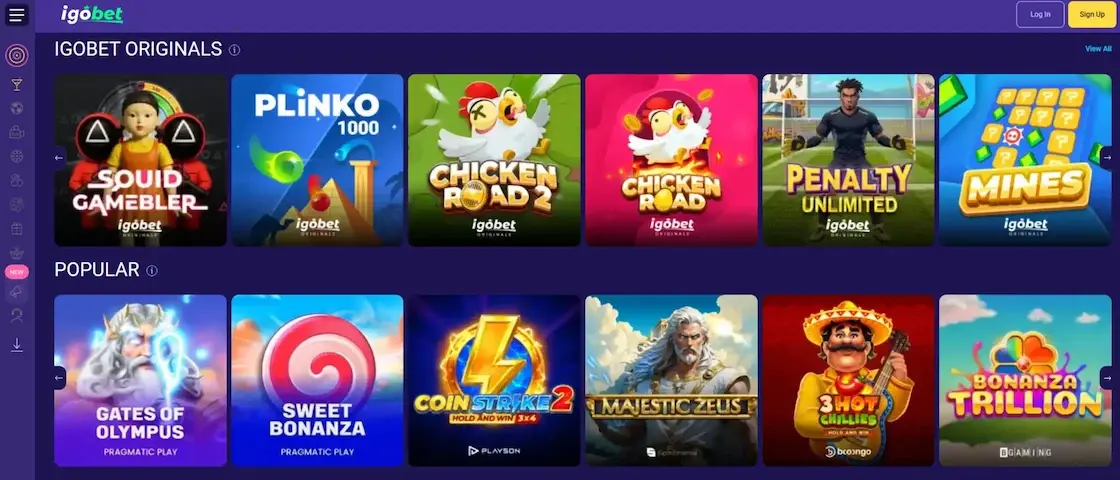Open the hamburger menu

[16, 14]
